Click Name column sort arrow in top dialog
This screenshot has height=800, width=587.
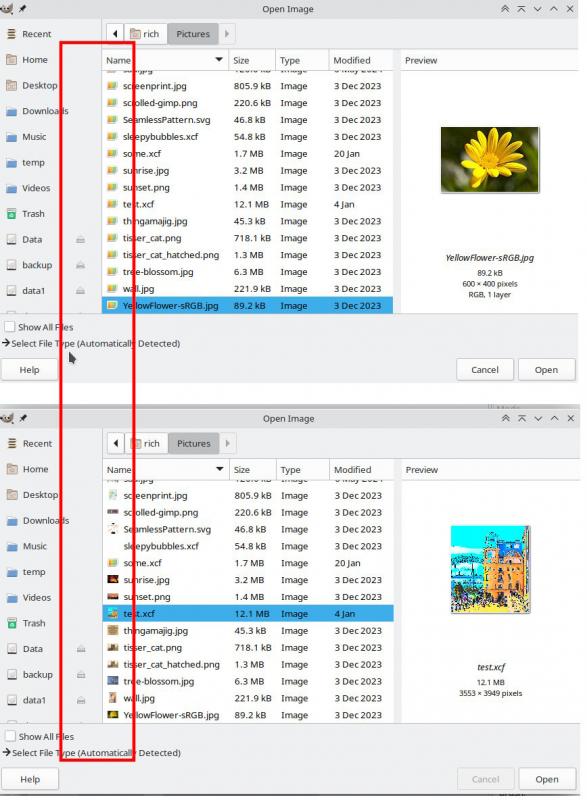tap(219, 59)
